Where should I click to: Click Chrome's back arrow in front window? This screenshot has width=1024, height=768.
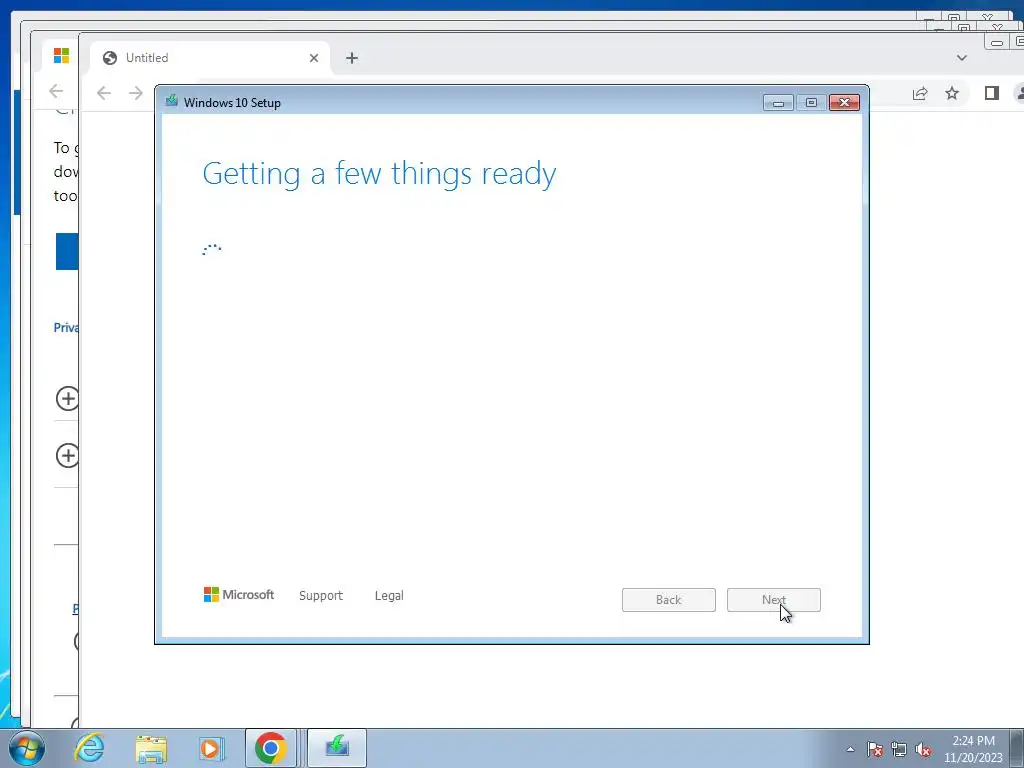[104, 93]
